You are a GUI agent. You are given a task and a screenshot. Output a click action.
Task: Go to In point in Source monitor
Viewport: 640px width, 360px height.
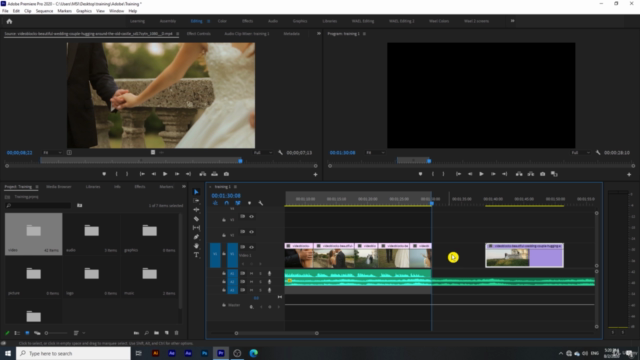[x=142, y=174]
